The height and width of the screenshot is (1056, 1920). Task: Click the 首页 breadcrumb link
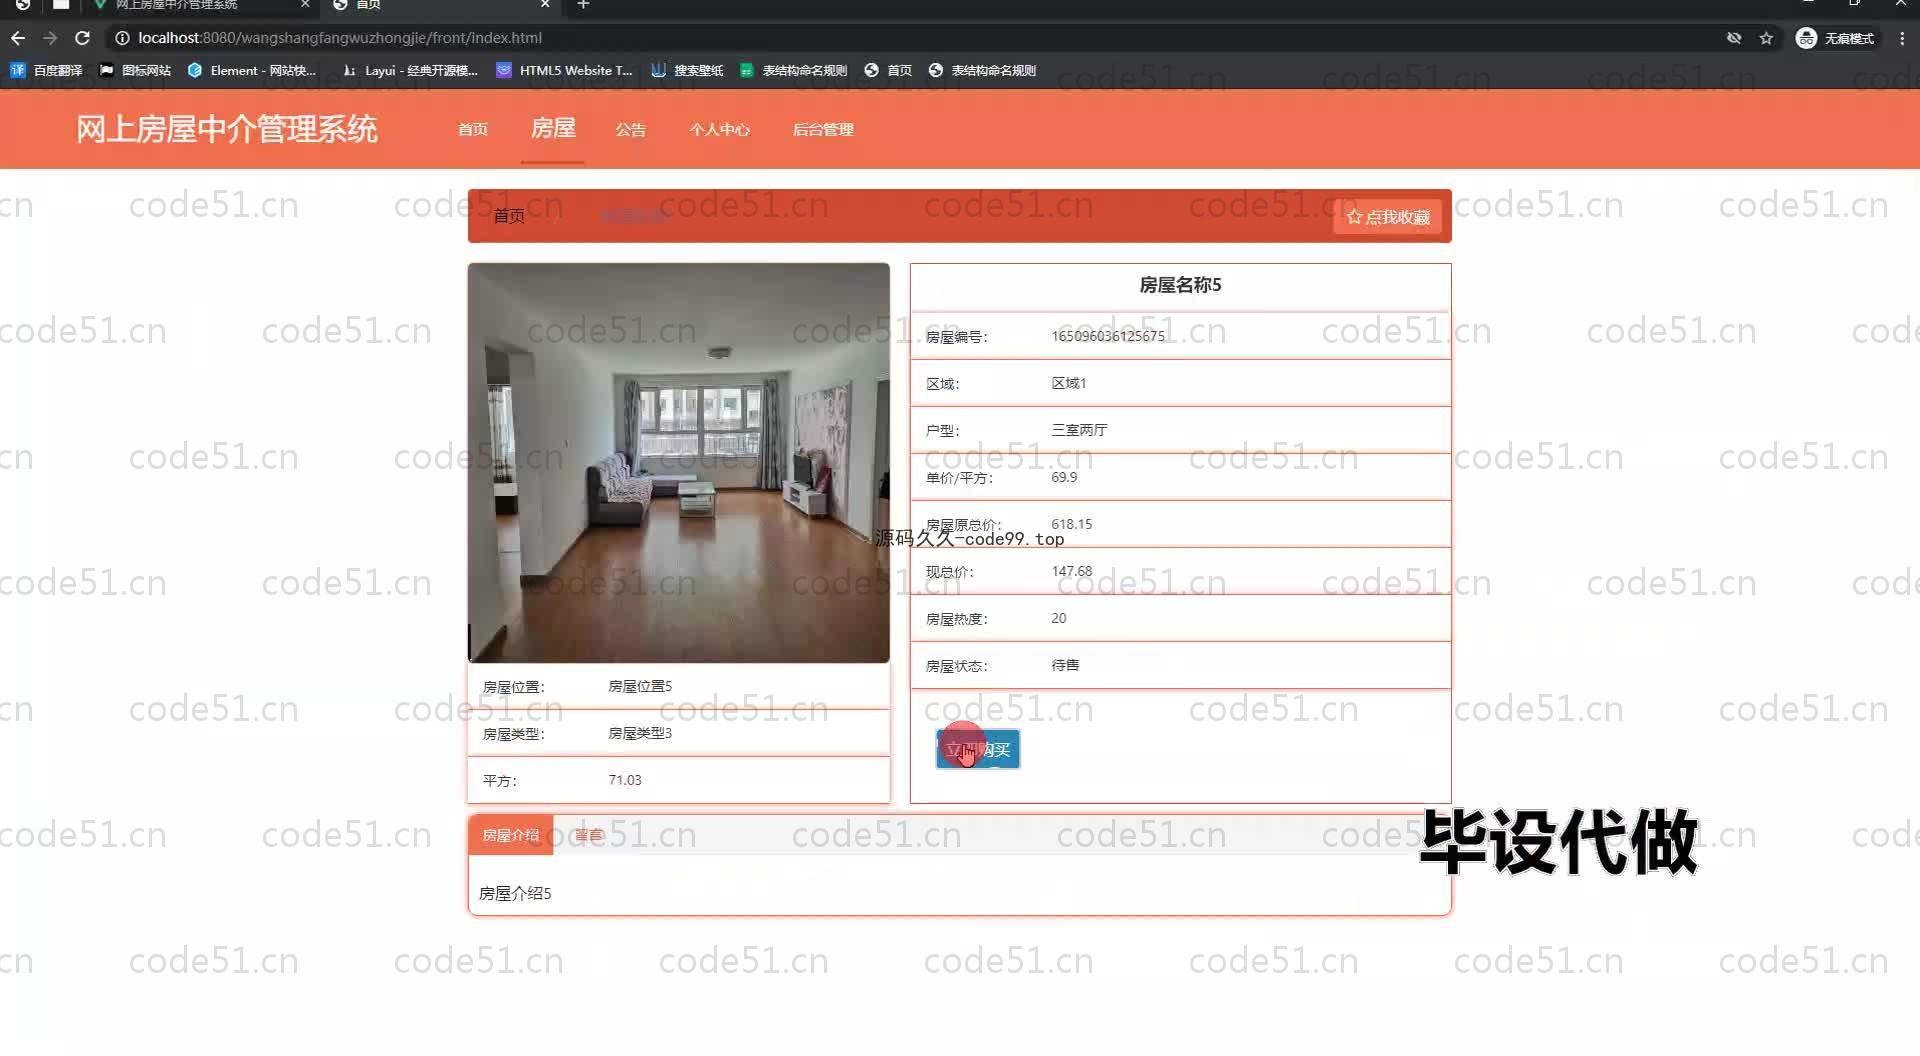coord(509,216)
